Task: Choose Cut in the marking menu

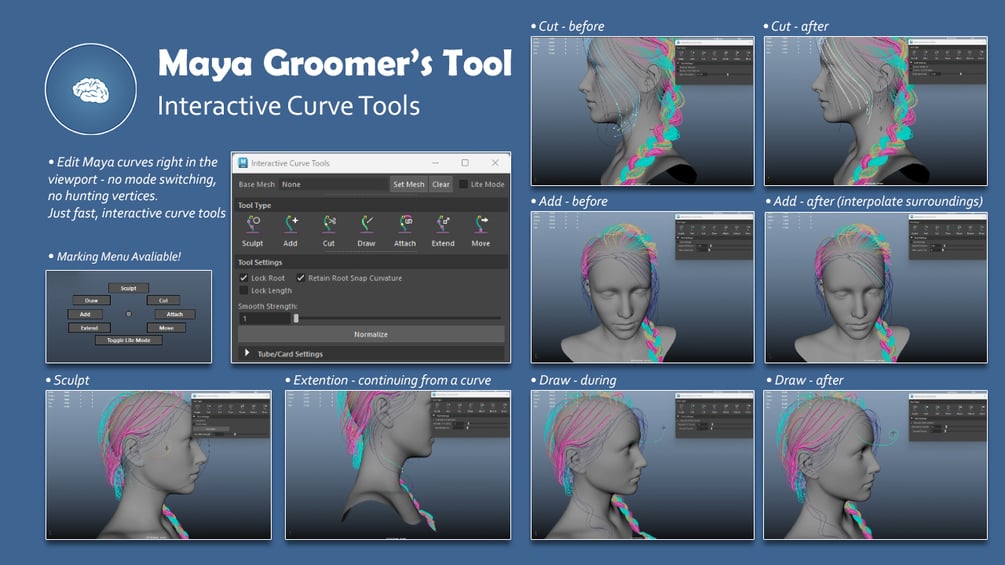Action: (x=163, y=300)
